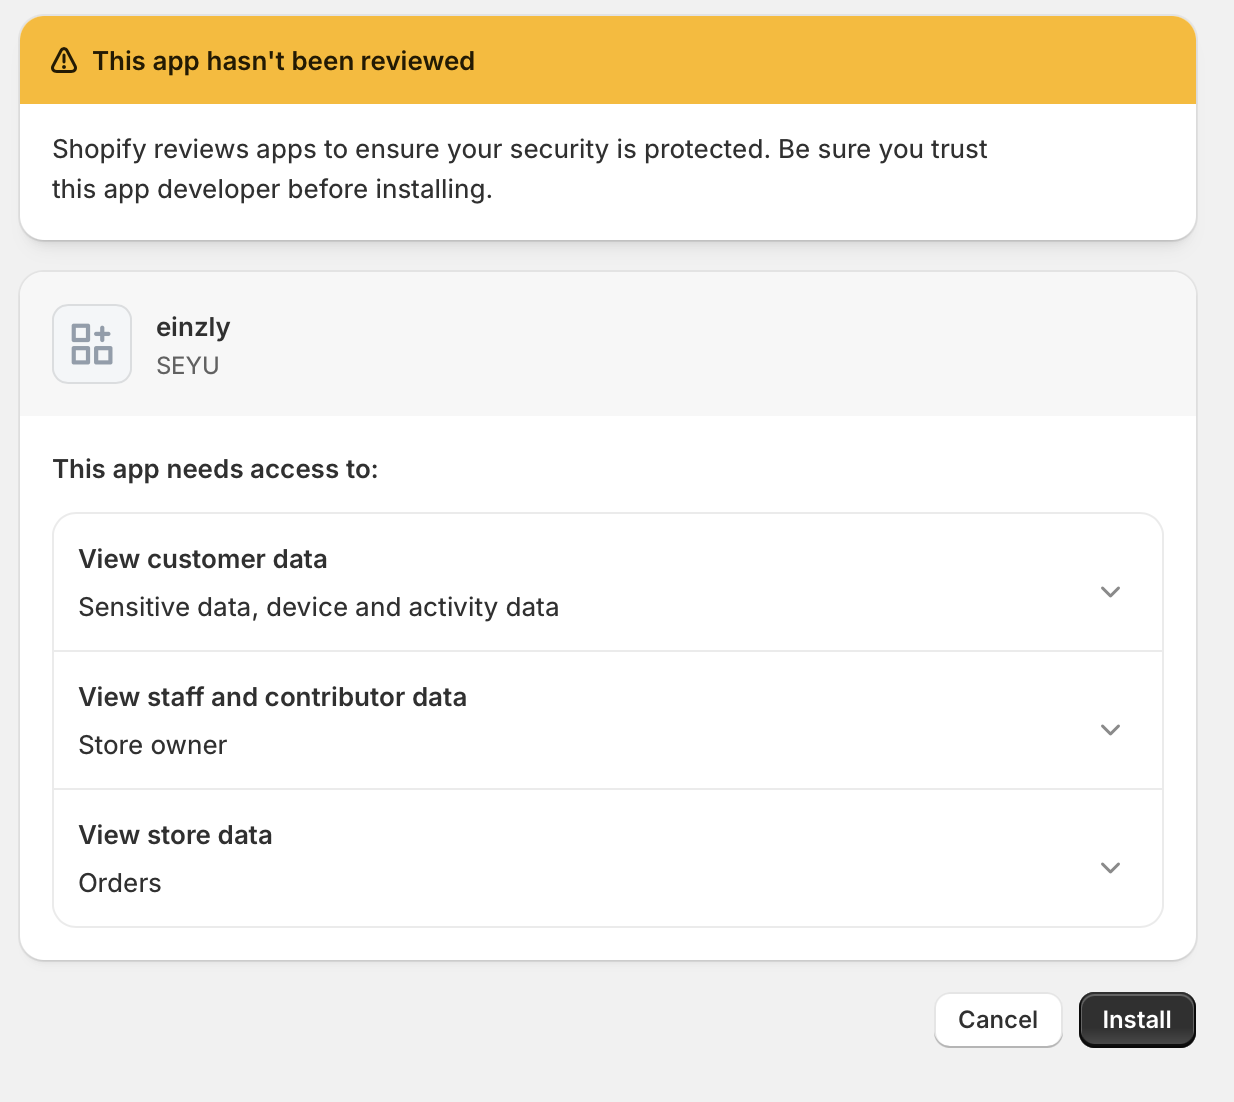Click the SEYU developer name

coord(188,366)
